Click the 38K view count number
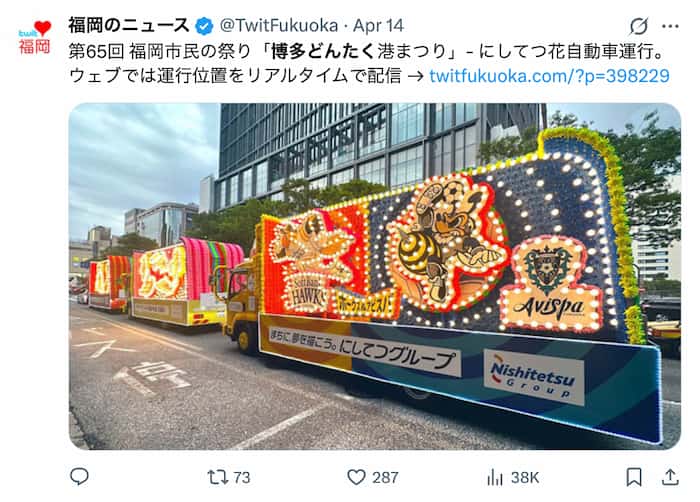 click(525, 477)
